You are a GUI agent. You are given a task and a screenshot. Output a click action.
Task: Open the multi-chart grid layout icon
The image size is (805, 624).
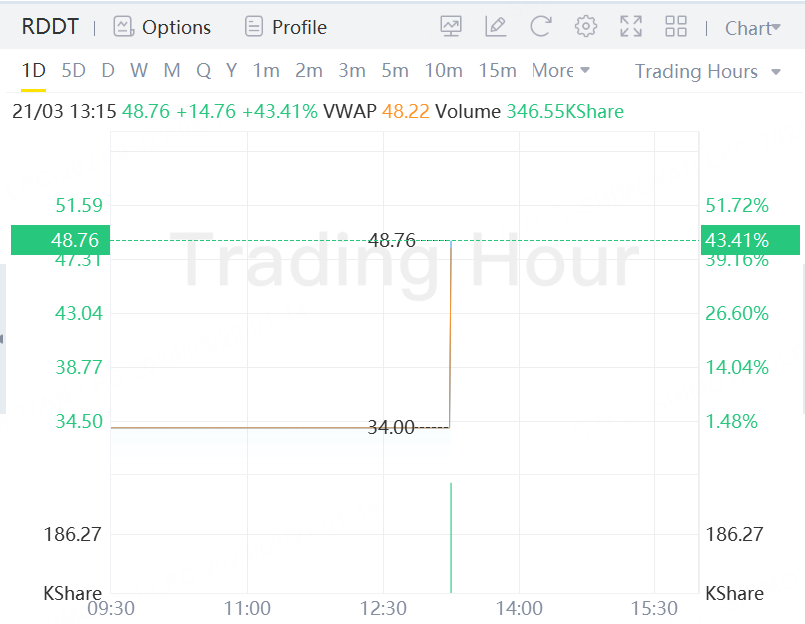point(676,27)
